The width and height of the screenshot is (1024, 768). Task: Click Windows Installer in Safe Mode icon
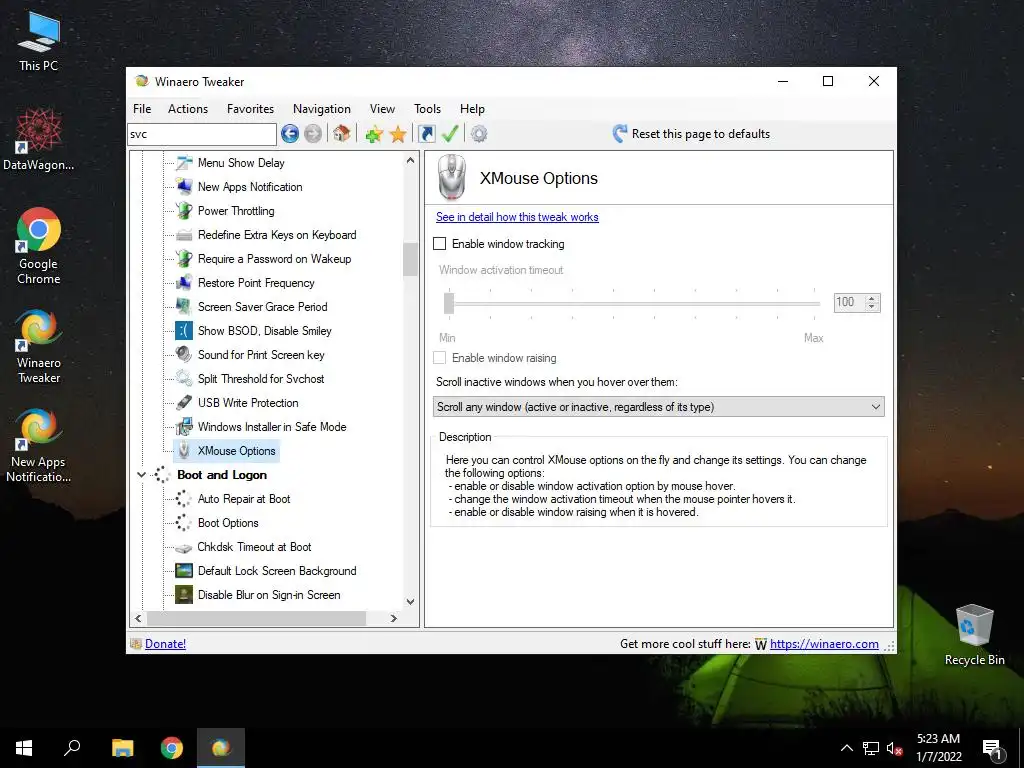(184, 426)
